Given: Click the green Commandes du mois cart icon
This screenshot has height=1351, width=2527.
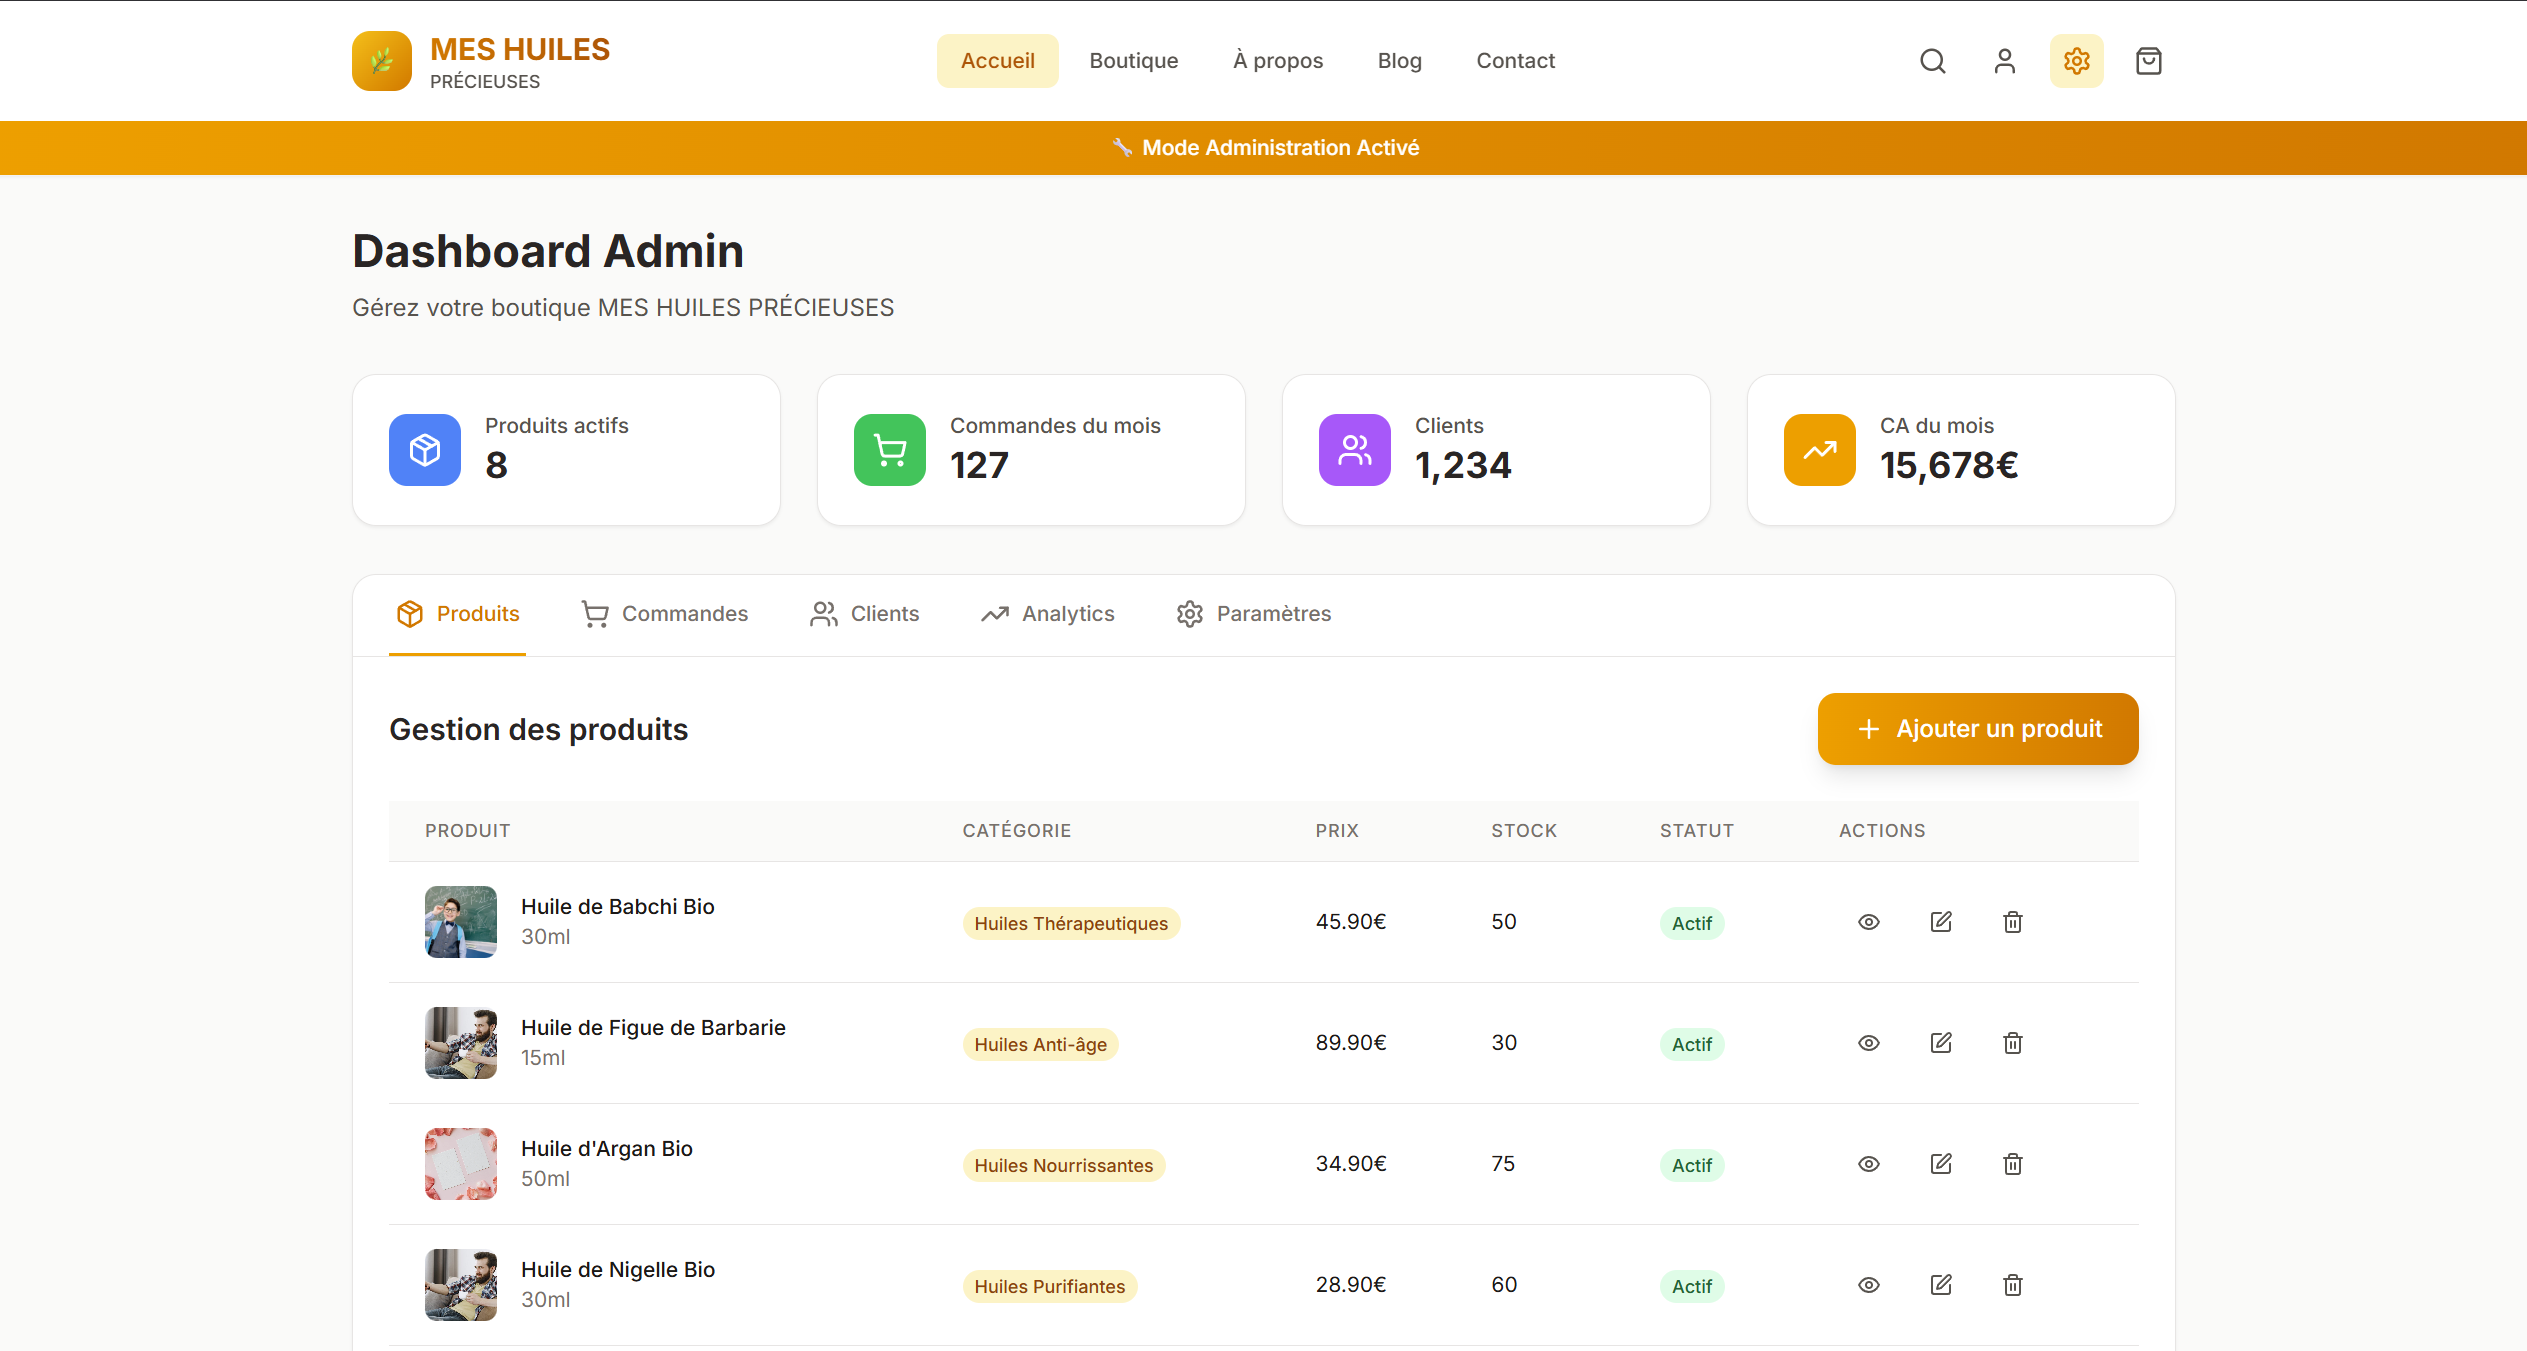Looking at the screenshot, I should pos(890,450).
